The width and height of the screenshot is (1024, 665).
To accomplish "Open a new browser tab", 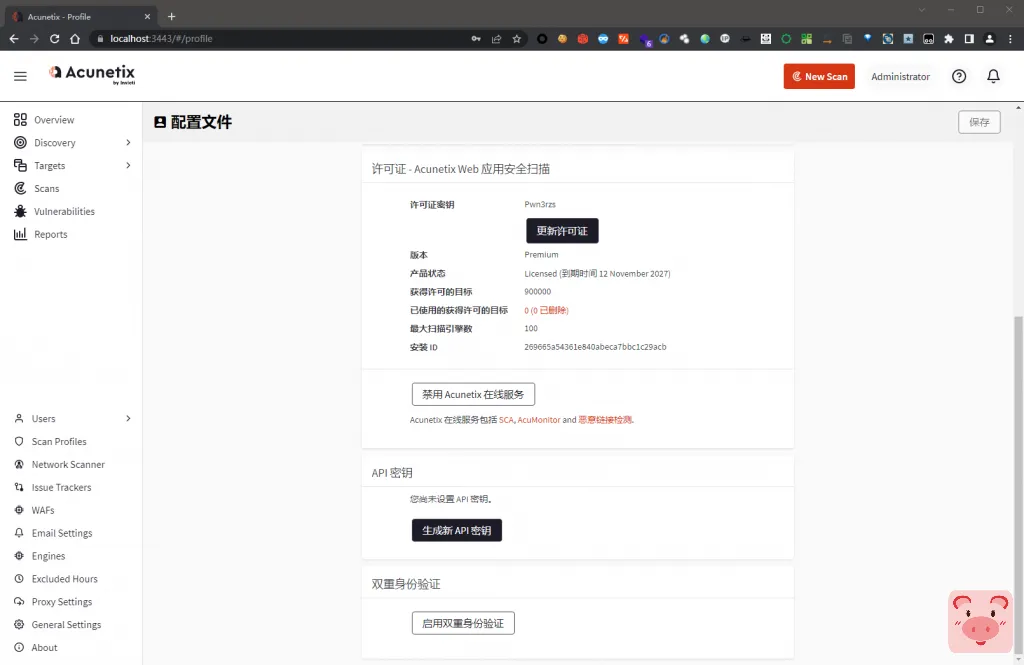I will click(x=172, y=16).
